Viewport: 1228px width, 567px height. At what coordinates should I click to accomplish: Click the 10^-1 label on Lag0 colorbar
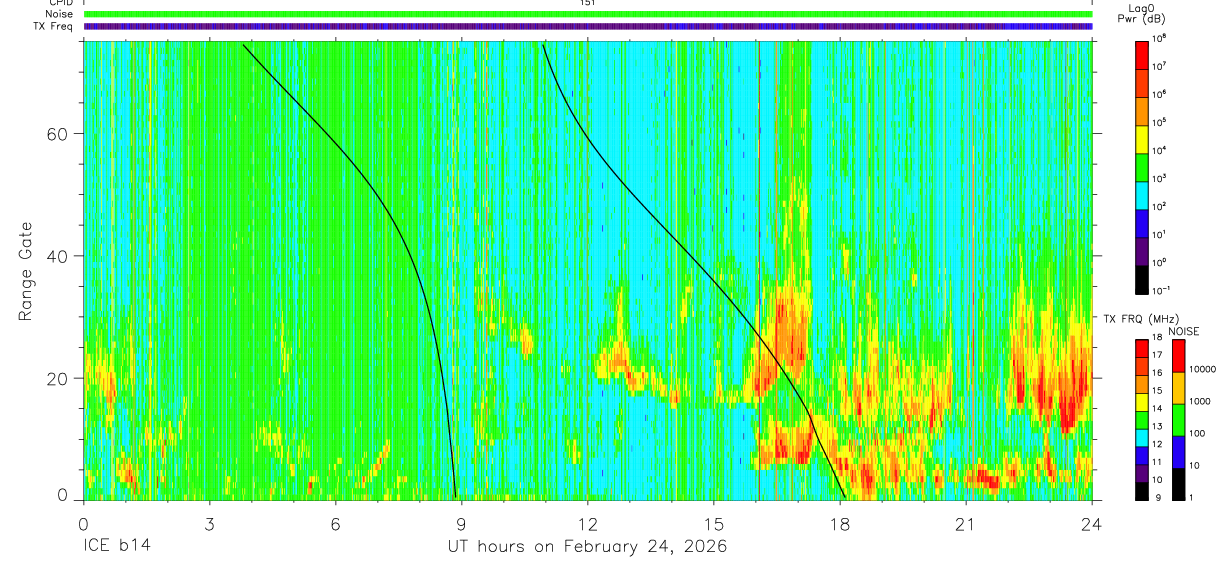click(1162, 290)
